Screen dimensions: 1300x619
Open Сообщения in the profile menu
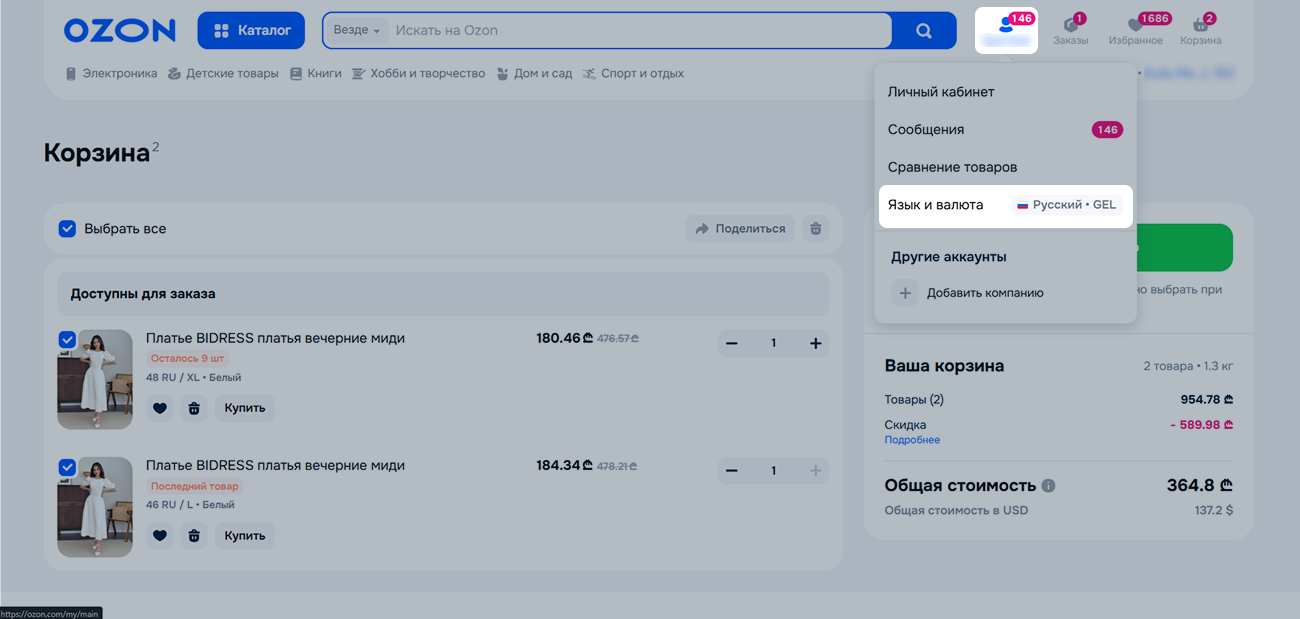[926, 130]
